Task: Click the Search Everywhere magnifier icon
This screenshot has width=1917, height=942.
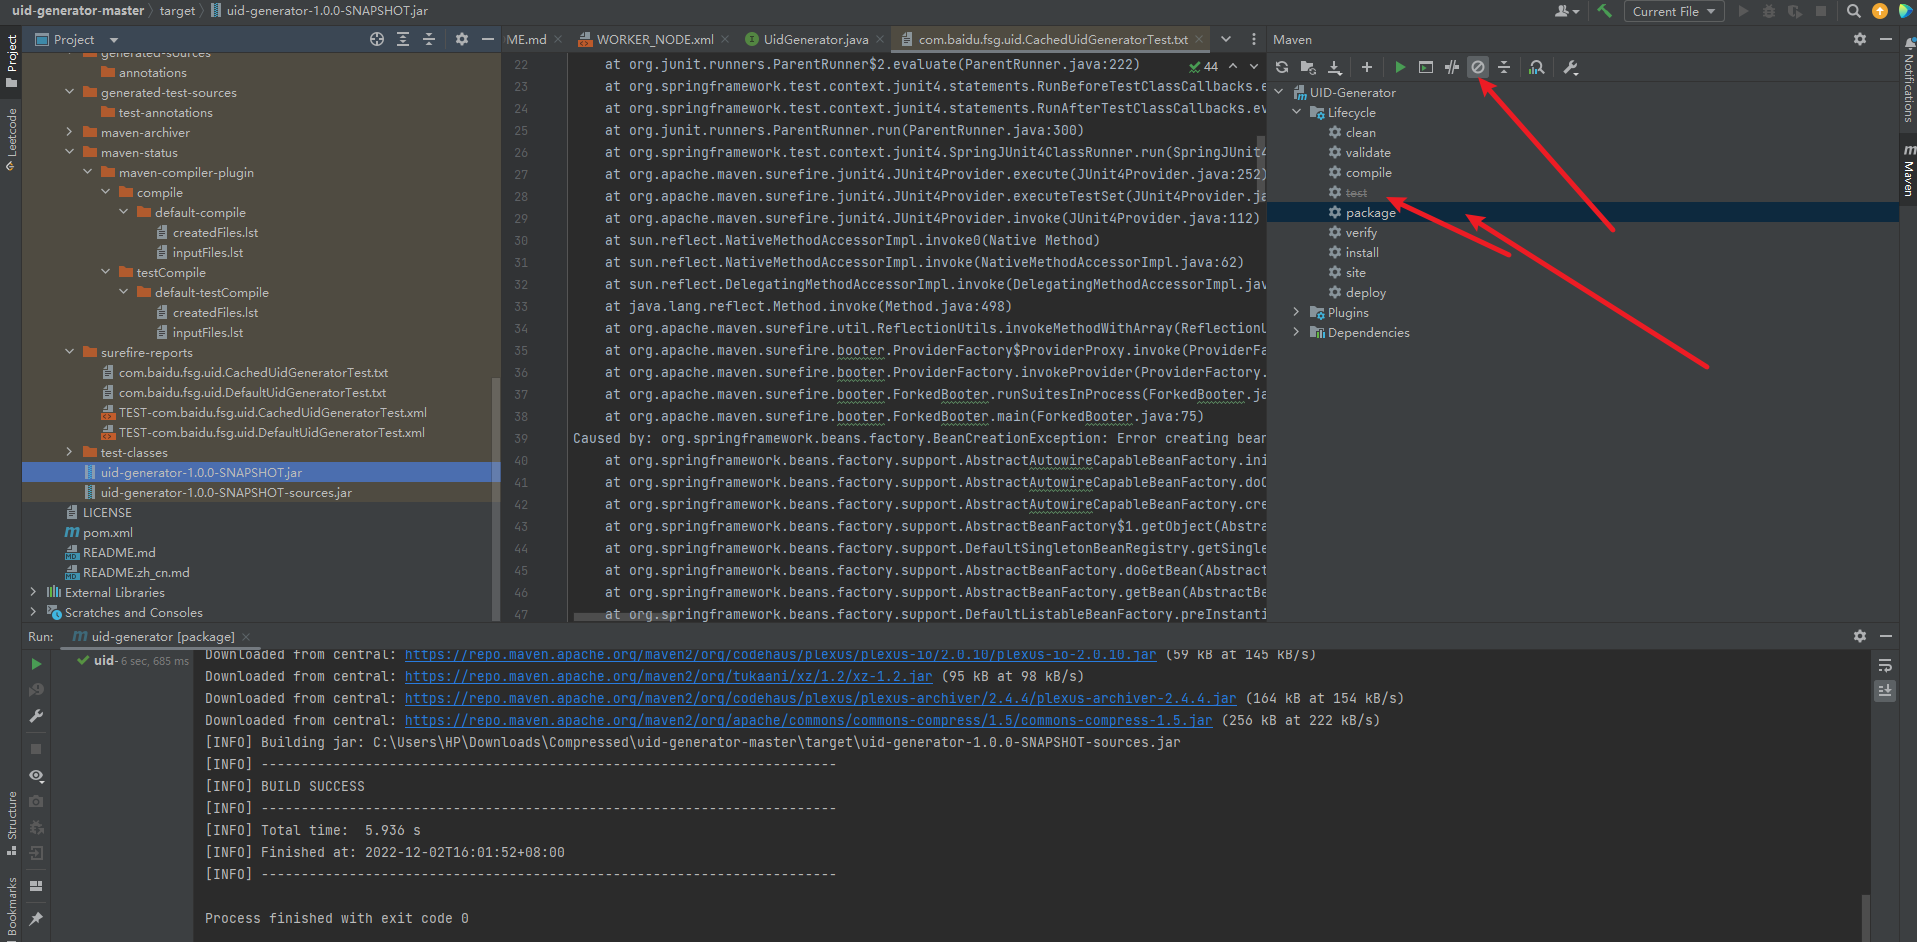Action: pyautogui.click(x=1853, y=11)
